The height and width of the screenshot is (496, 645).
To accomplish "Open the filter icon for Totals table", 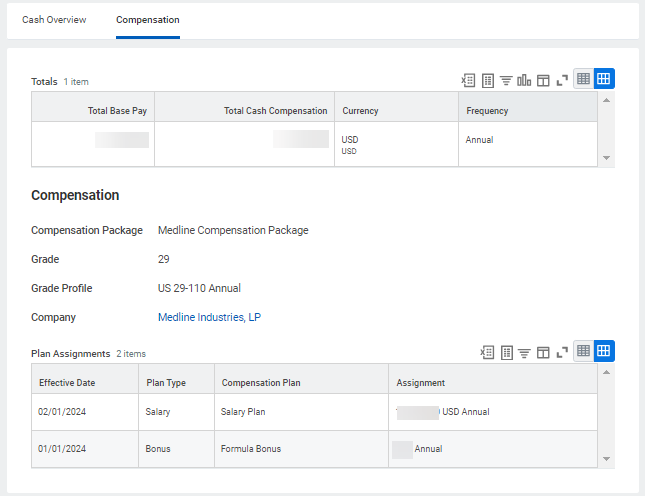I will click(x=506, y=80).
